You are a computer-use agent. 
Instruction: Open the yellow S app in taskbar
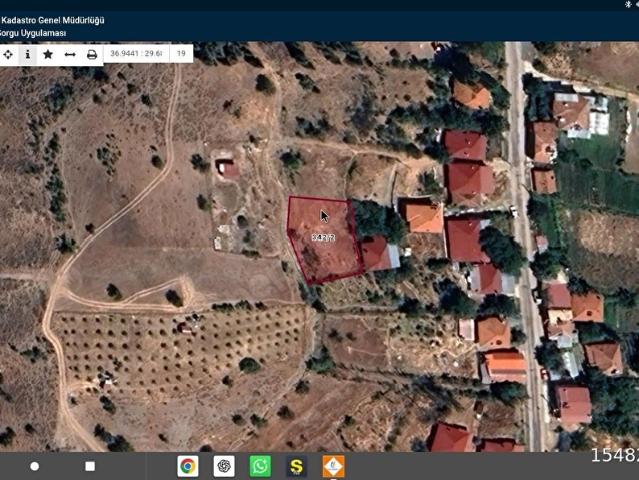(x=296, y=466)
